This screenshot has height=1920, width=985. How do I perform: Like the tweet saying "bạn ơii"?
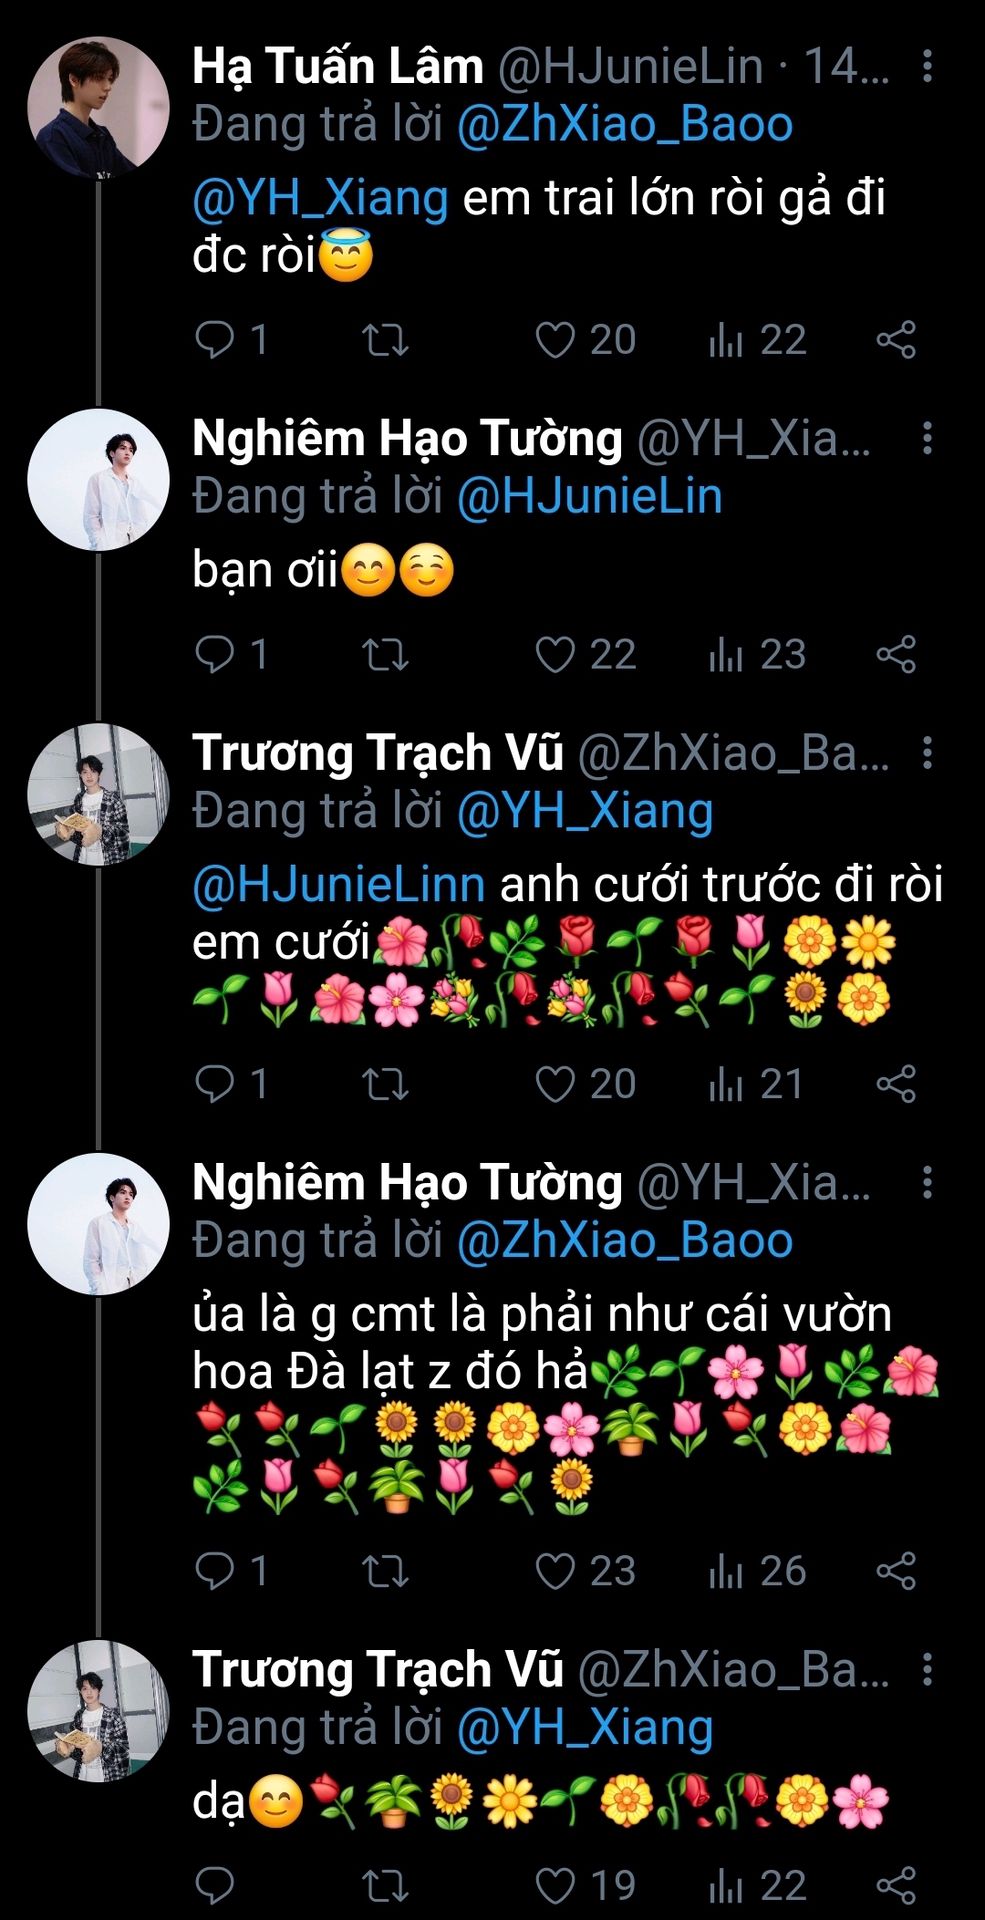(555, 655)
